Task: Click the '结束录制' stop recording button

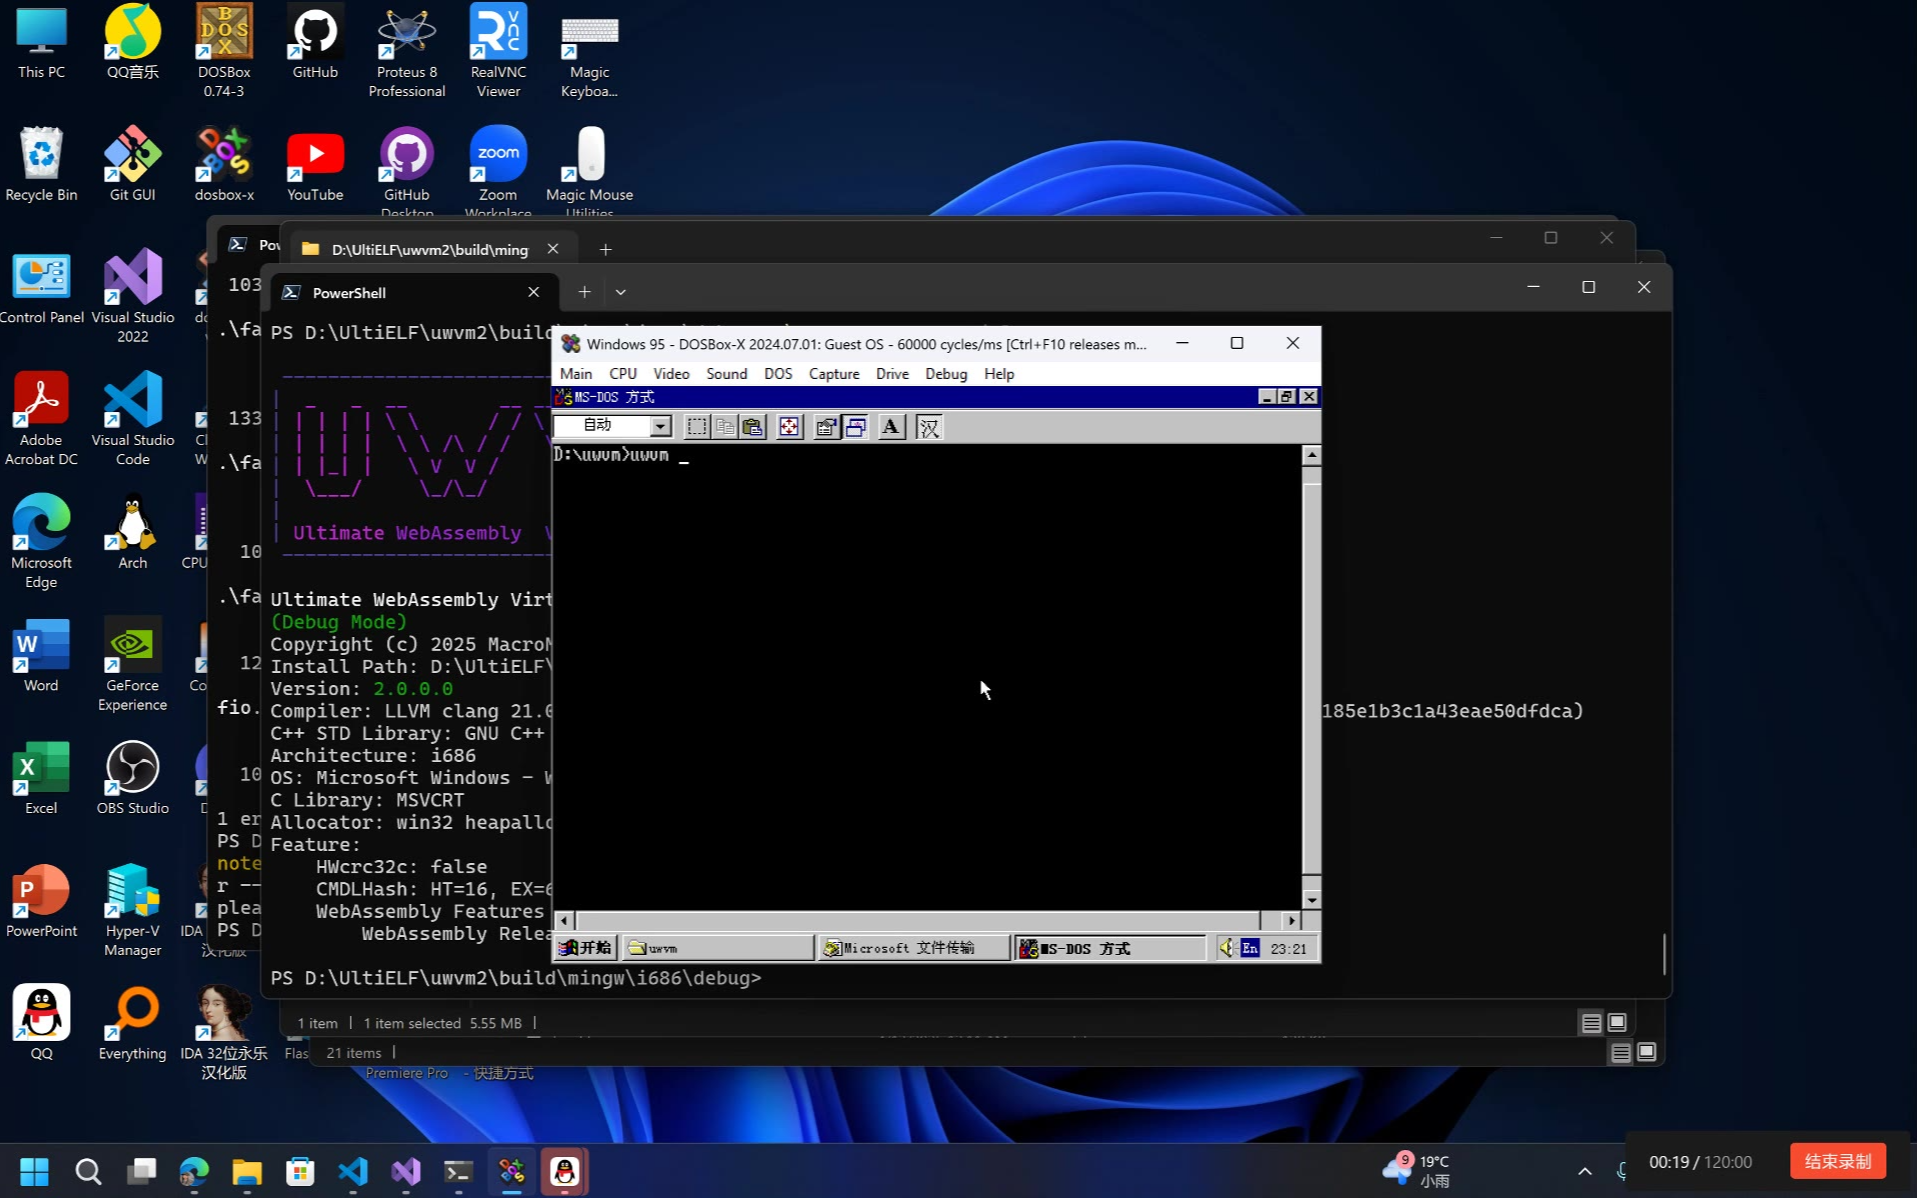Action: coord(1837,1161)
